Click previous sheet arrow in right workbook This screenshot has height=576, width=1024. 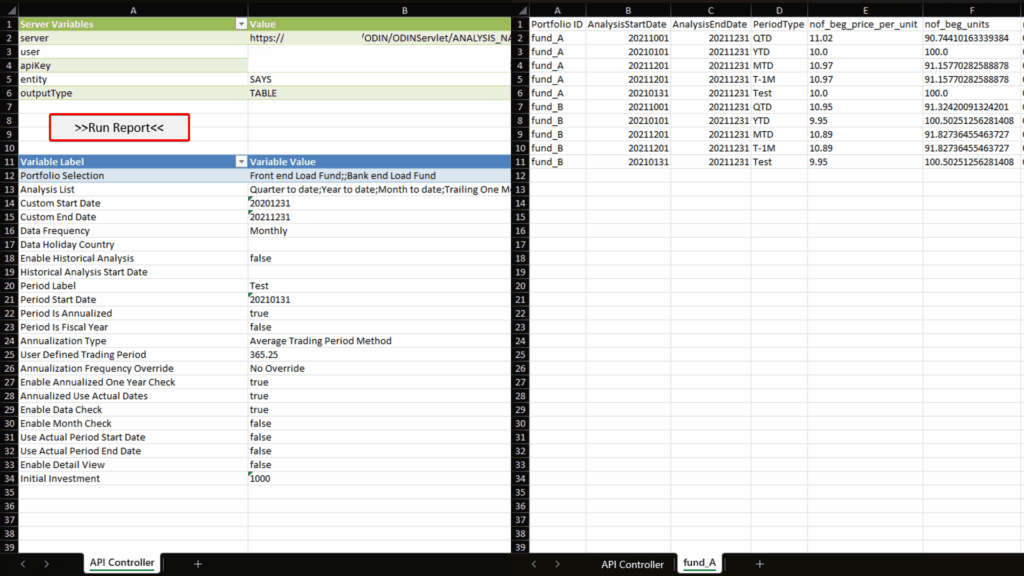pos(535,564)
